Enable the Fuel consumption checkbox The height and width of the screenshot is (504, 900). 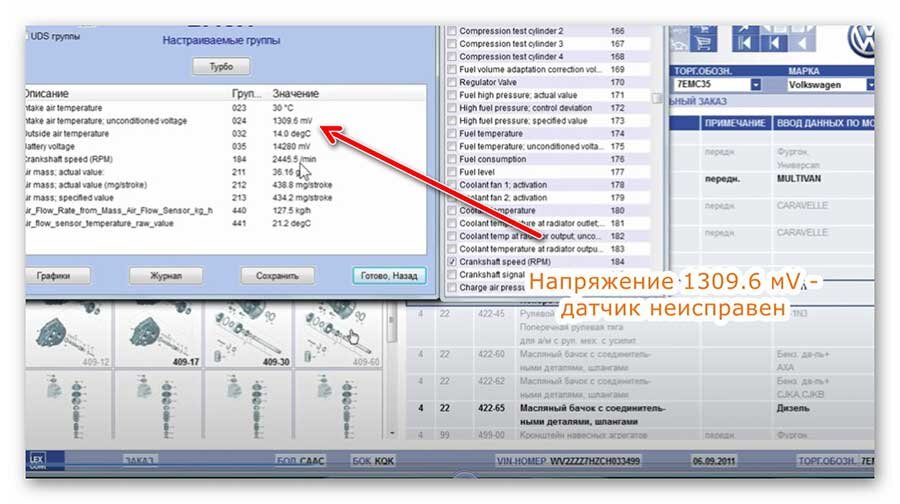(452, 159)
